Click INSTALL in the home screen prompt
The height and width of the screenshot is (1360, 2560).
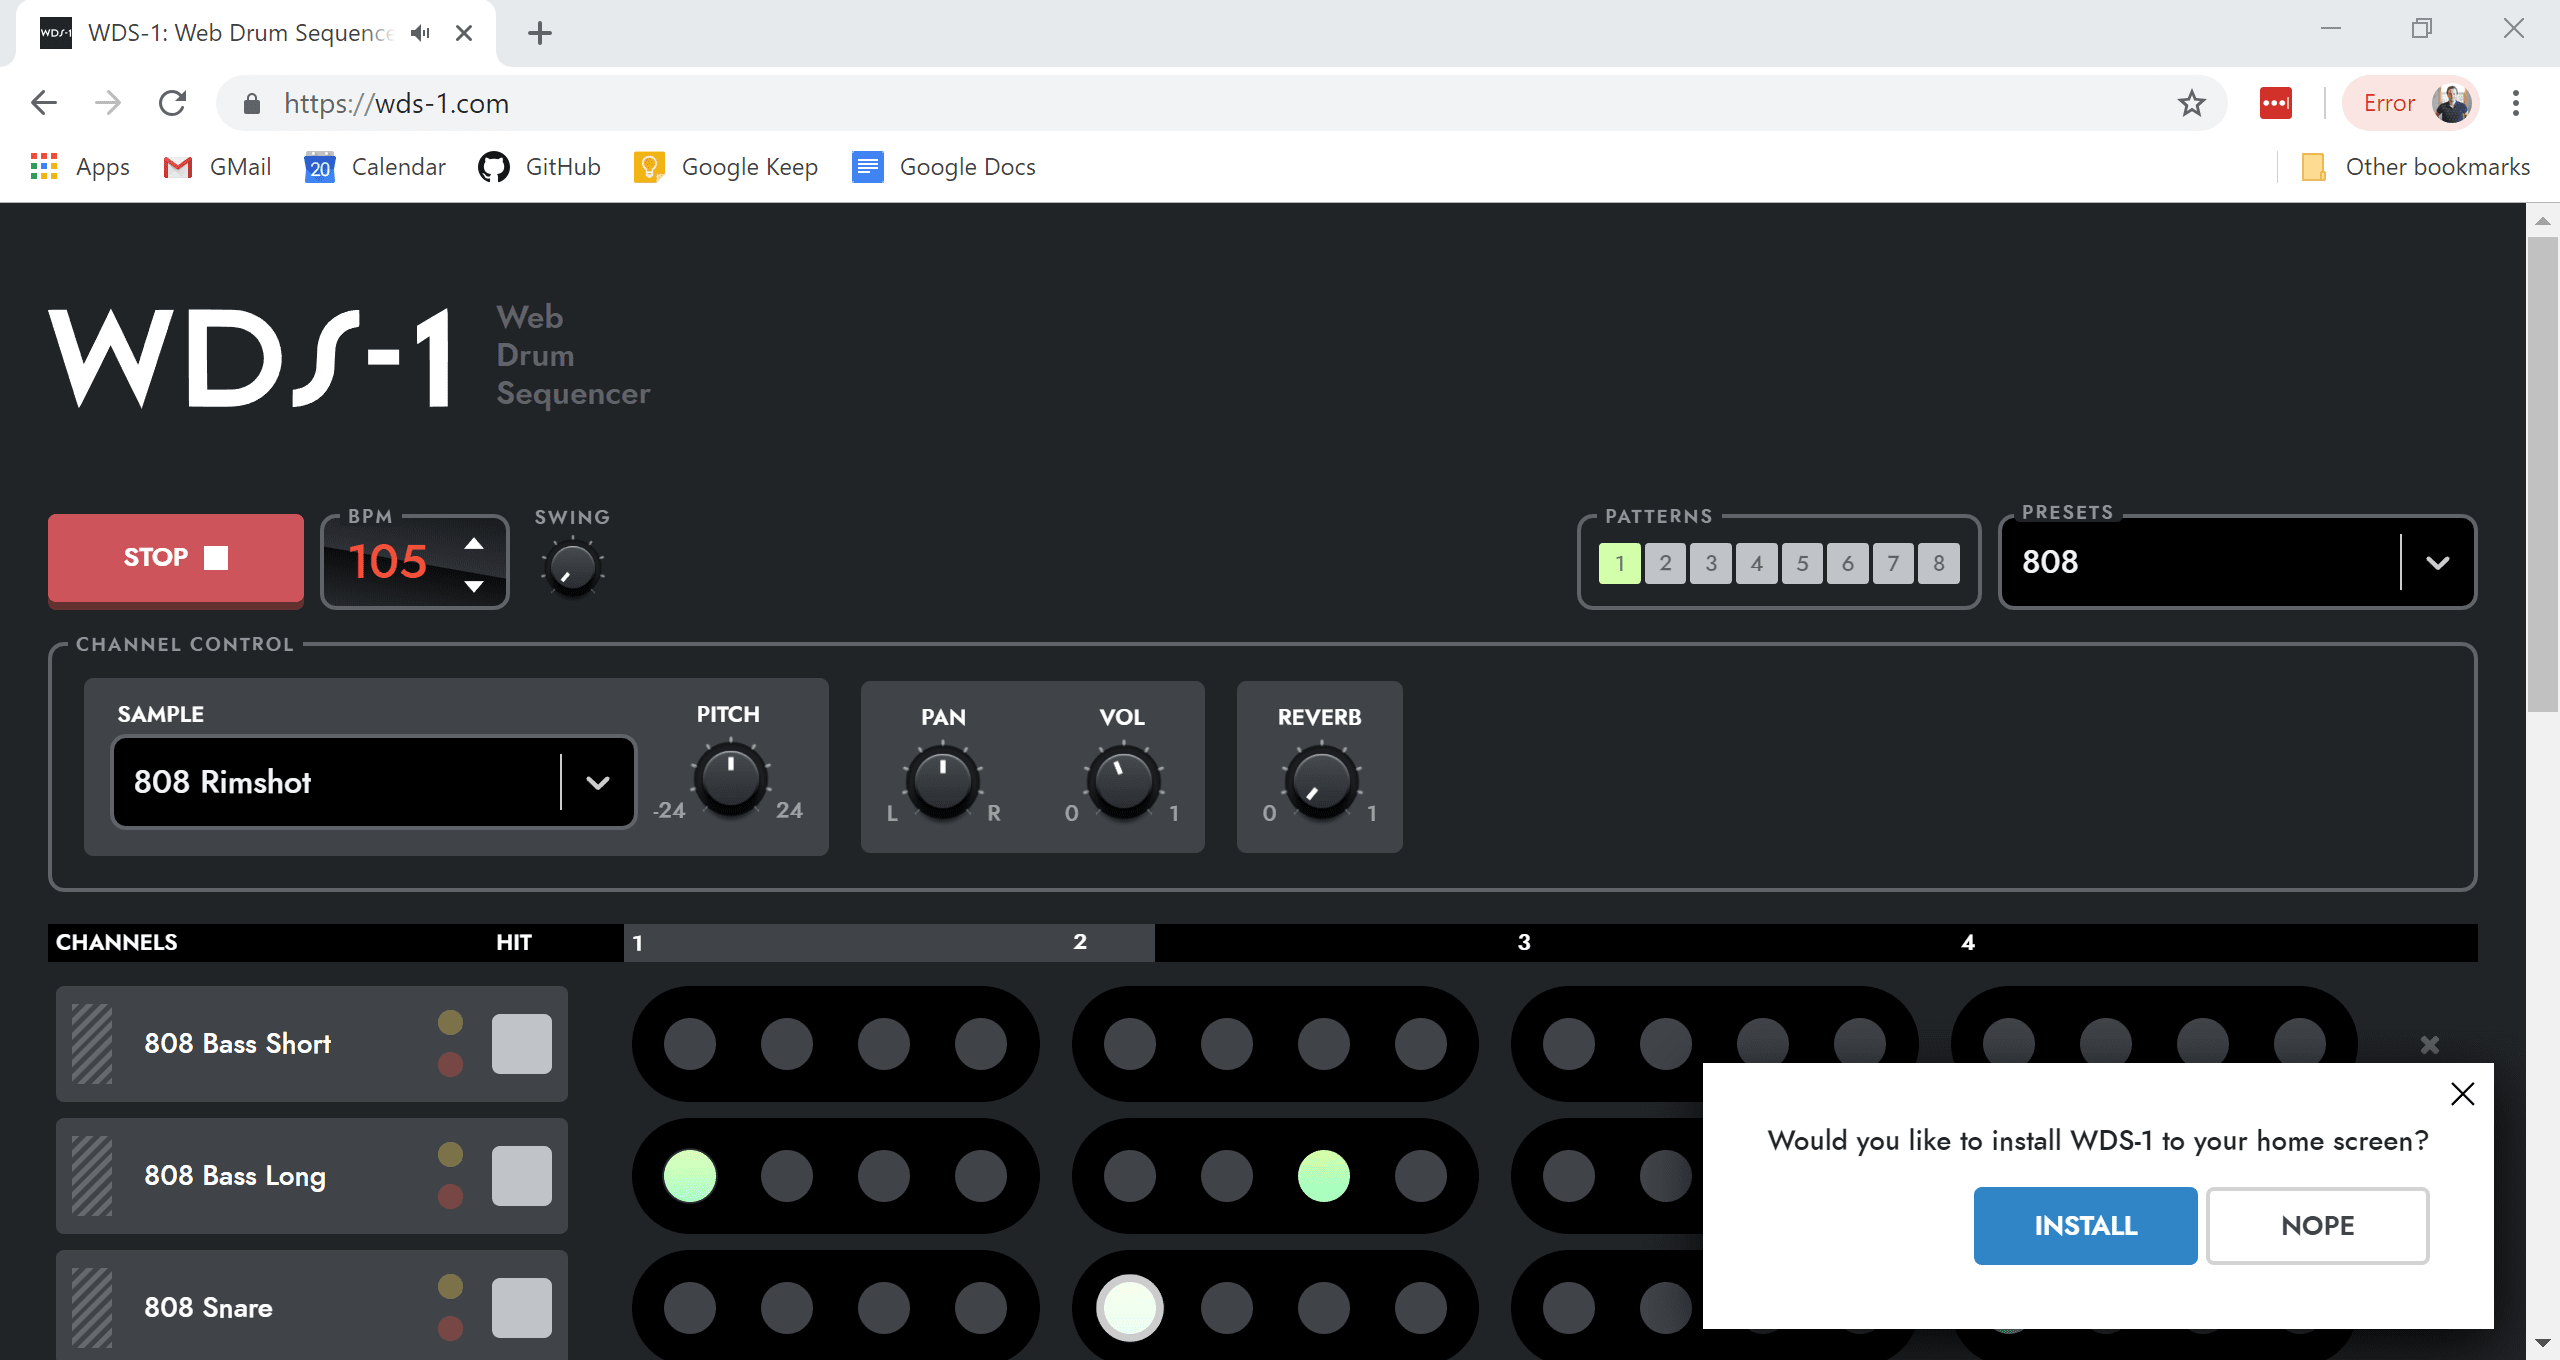tap(2085, 1226)
